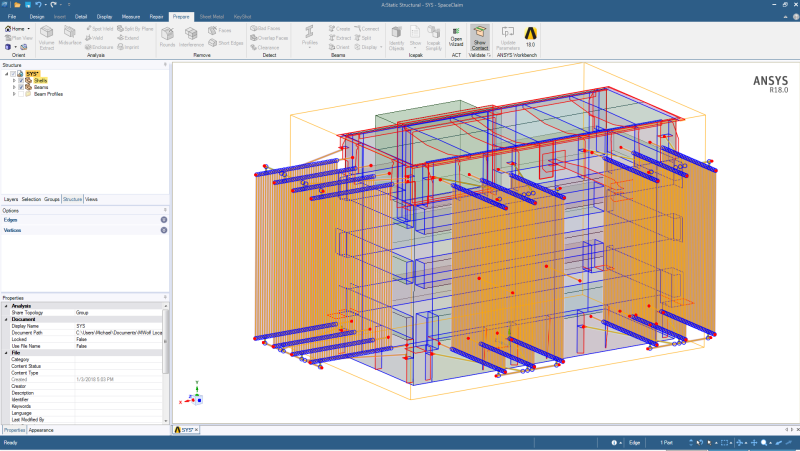
Task: Collapse the Analysis properties group
Action: coord(6,306)
